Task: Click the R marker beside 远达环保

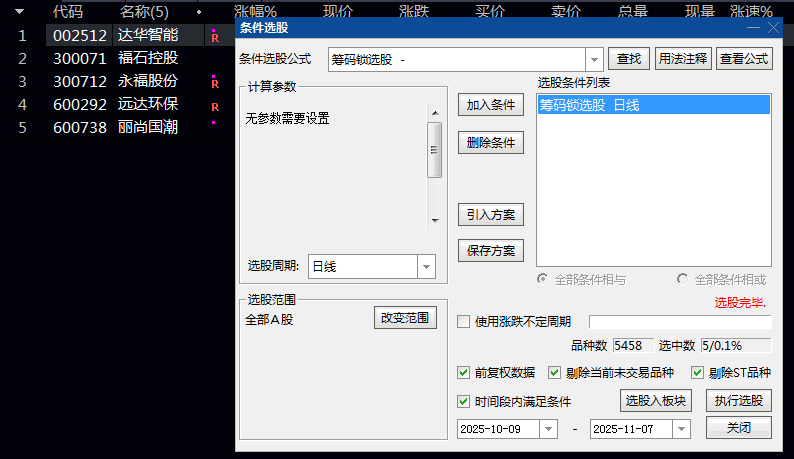Action: pos(215,106)
